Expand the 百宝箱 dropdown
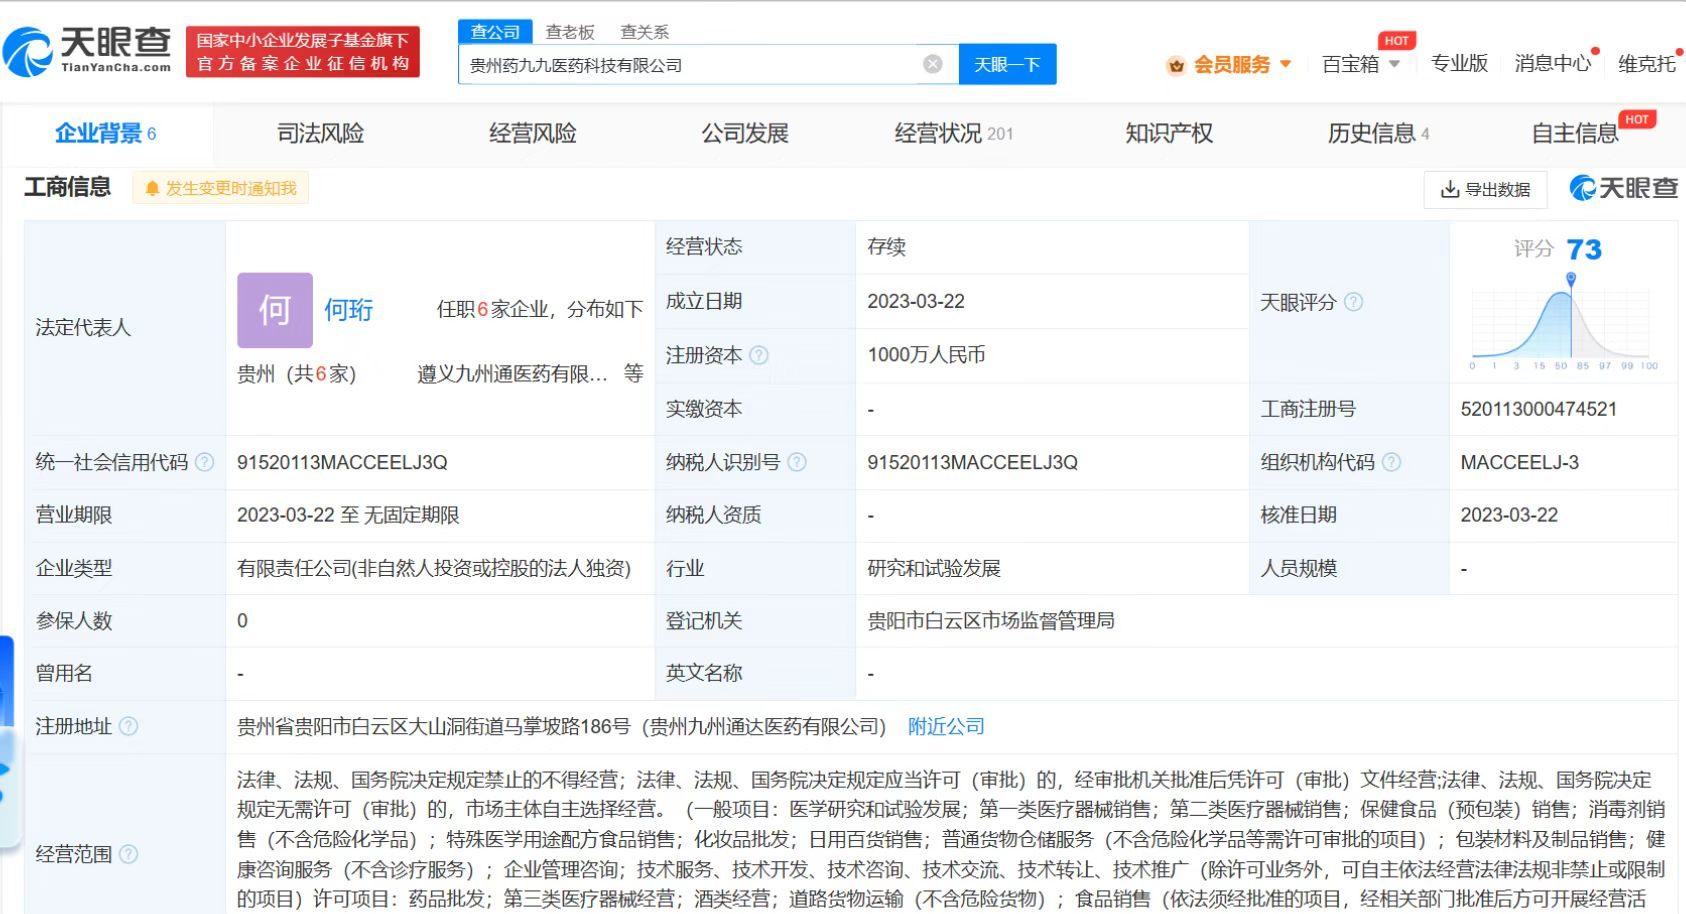The width and height of the screenshot is (1686, 914). (1394, 64)
